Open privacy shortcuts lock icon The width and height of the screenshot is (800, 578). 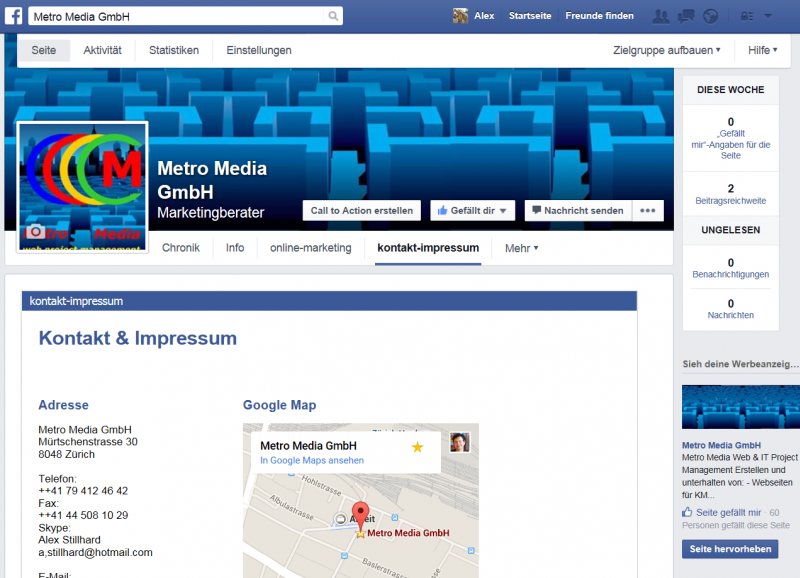tap(747, 16)
